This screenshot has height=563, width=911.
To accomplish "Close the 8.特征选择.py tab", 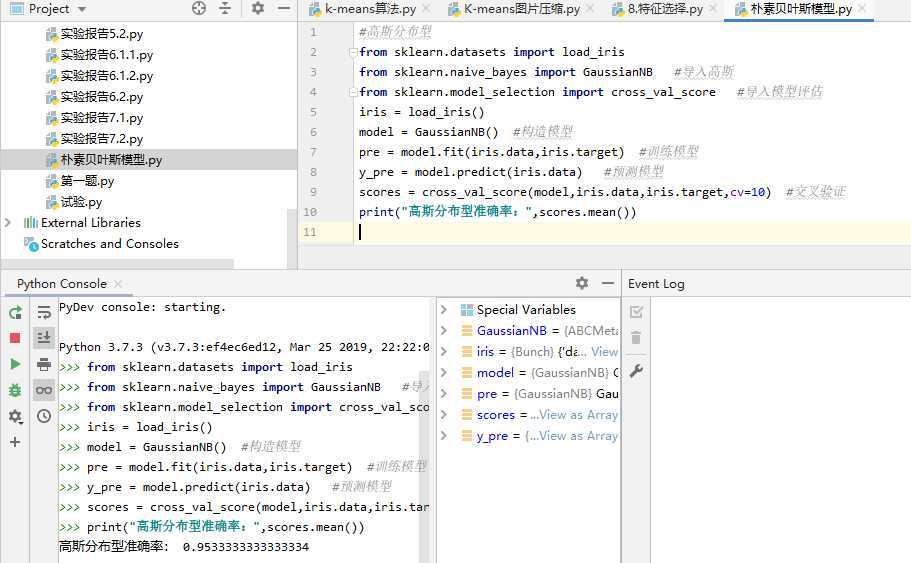I will (713, 9).
